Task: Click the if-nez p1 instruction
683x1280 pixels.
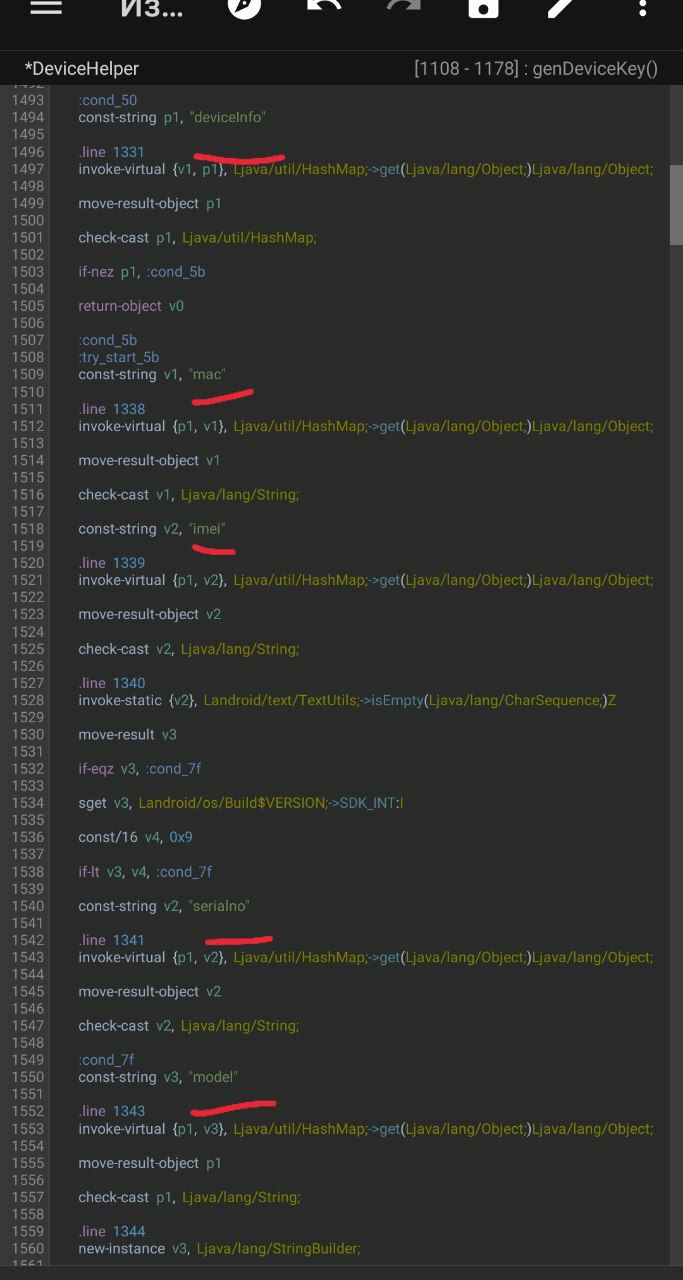Action: (142, 271)
